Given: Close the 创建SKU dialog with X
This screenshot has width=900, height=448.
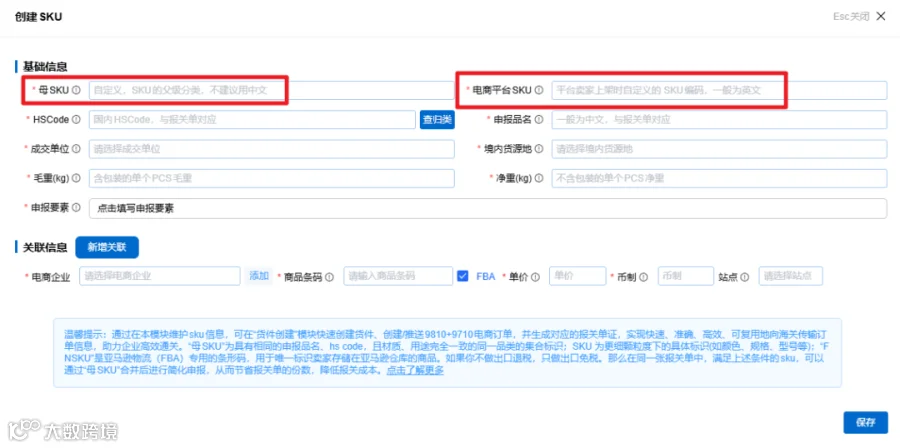Looking at the screenshot, I should point(880,17).
